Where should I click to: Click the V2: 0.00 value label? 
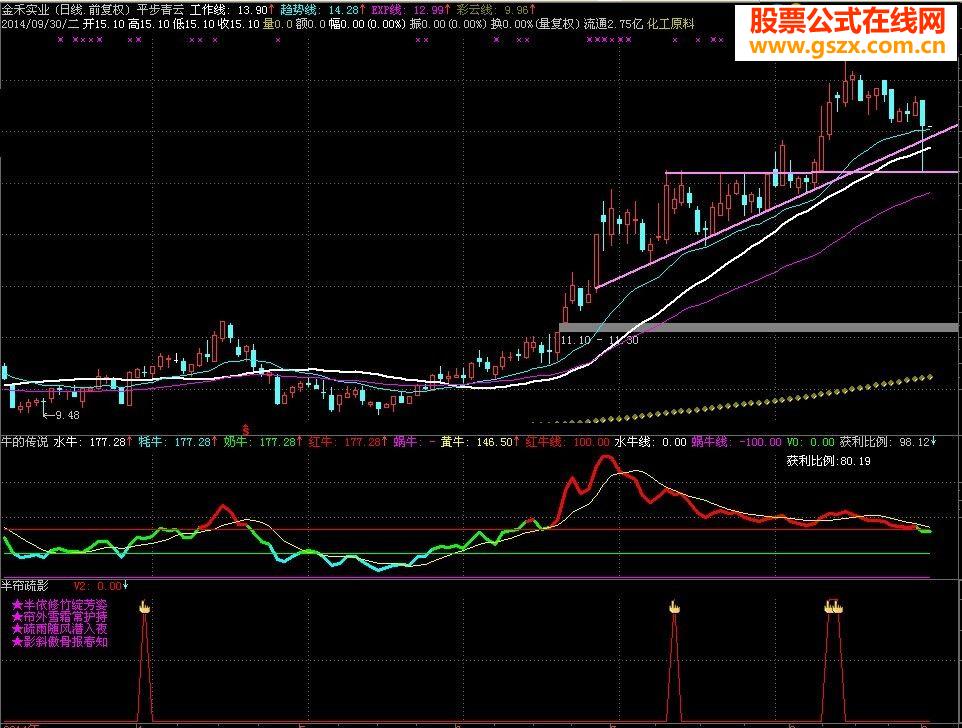(101, 586)
